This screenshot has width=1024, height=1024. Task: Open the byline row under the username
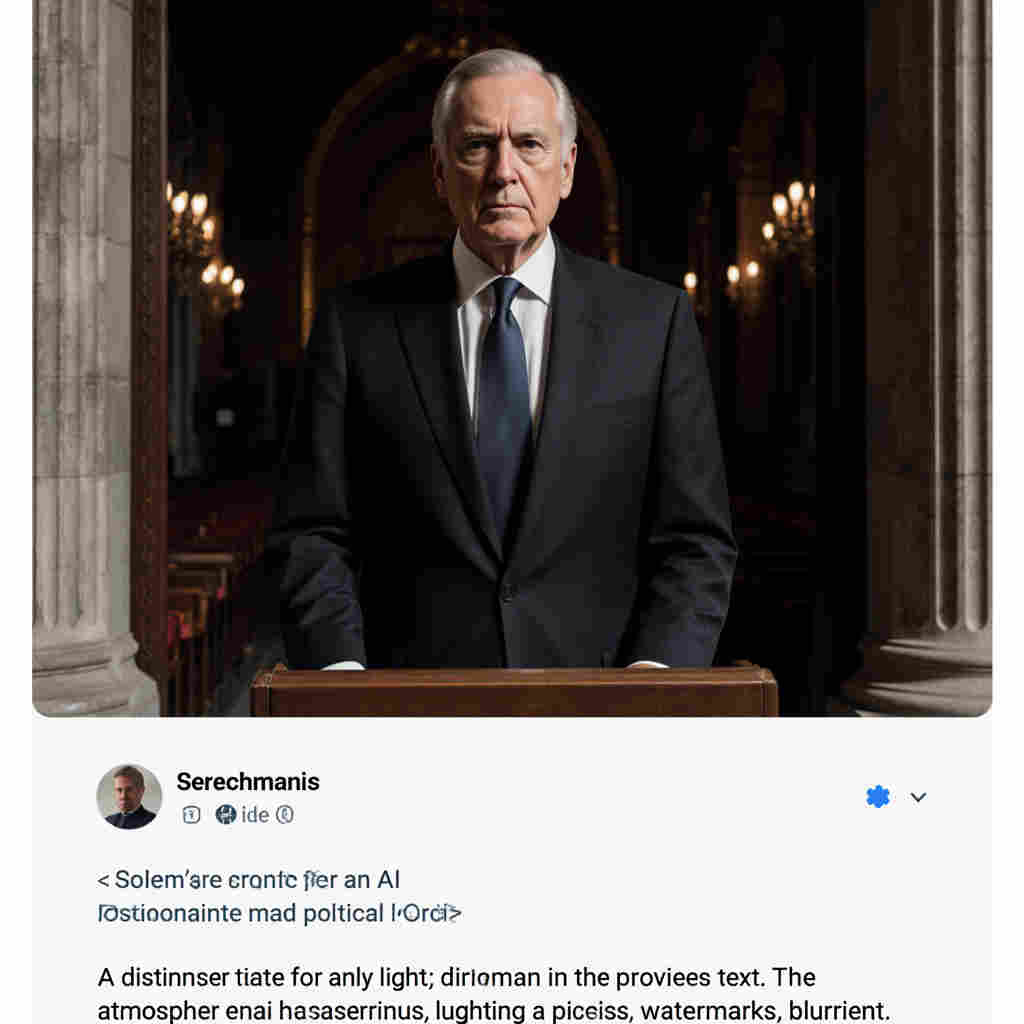point(235,815)
